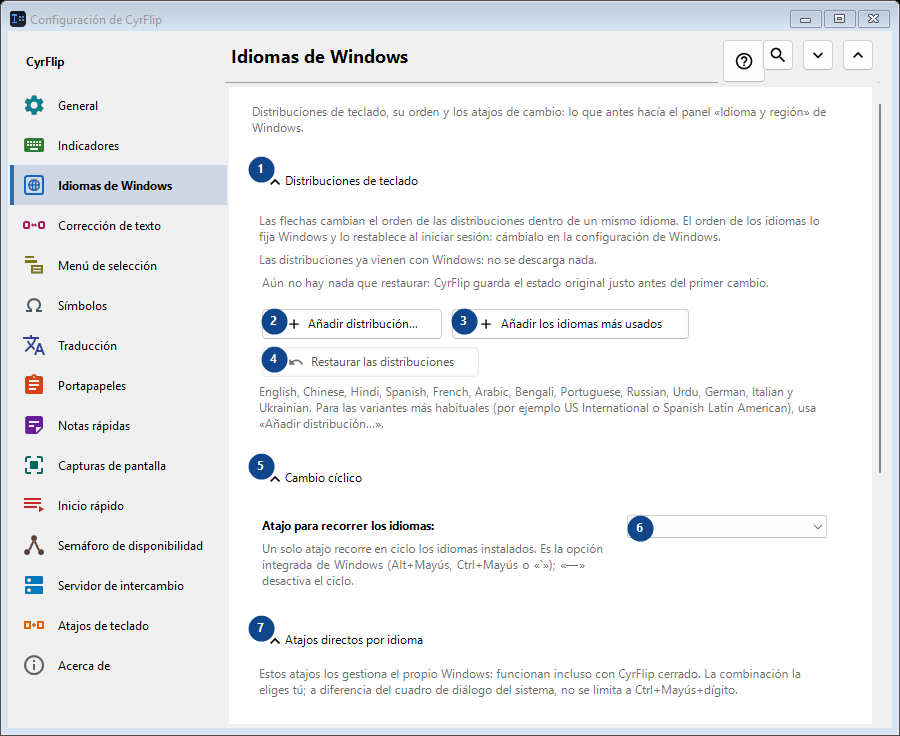900x736 pixels.
Task: Click the Atajo para recorrer los idiomas label
Action: pos(348,526)
